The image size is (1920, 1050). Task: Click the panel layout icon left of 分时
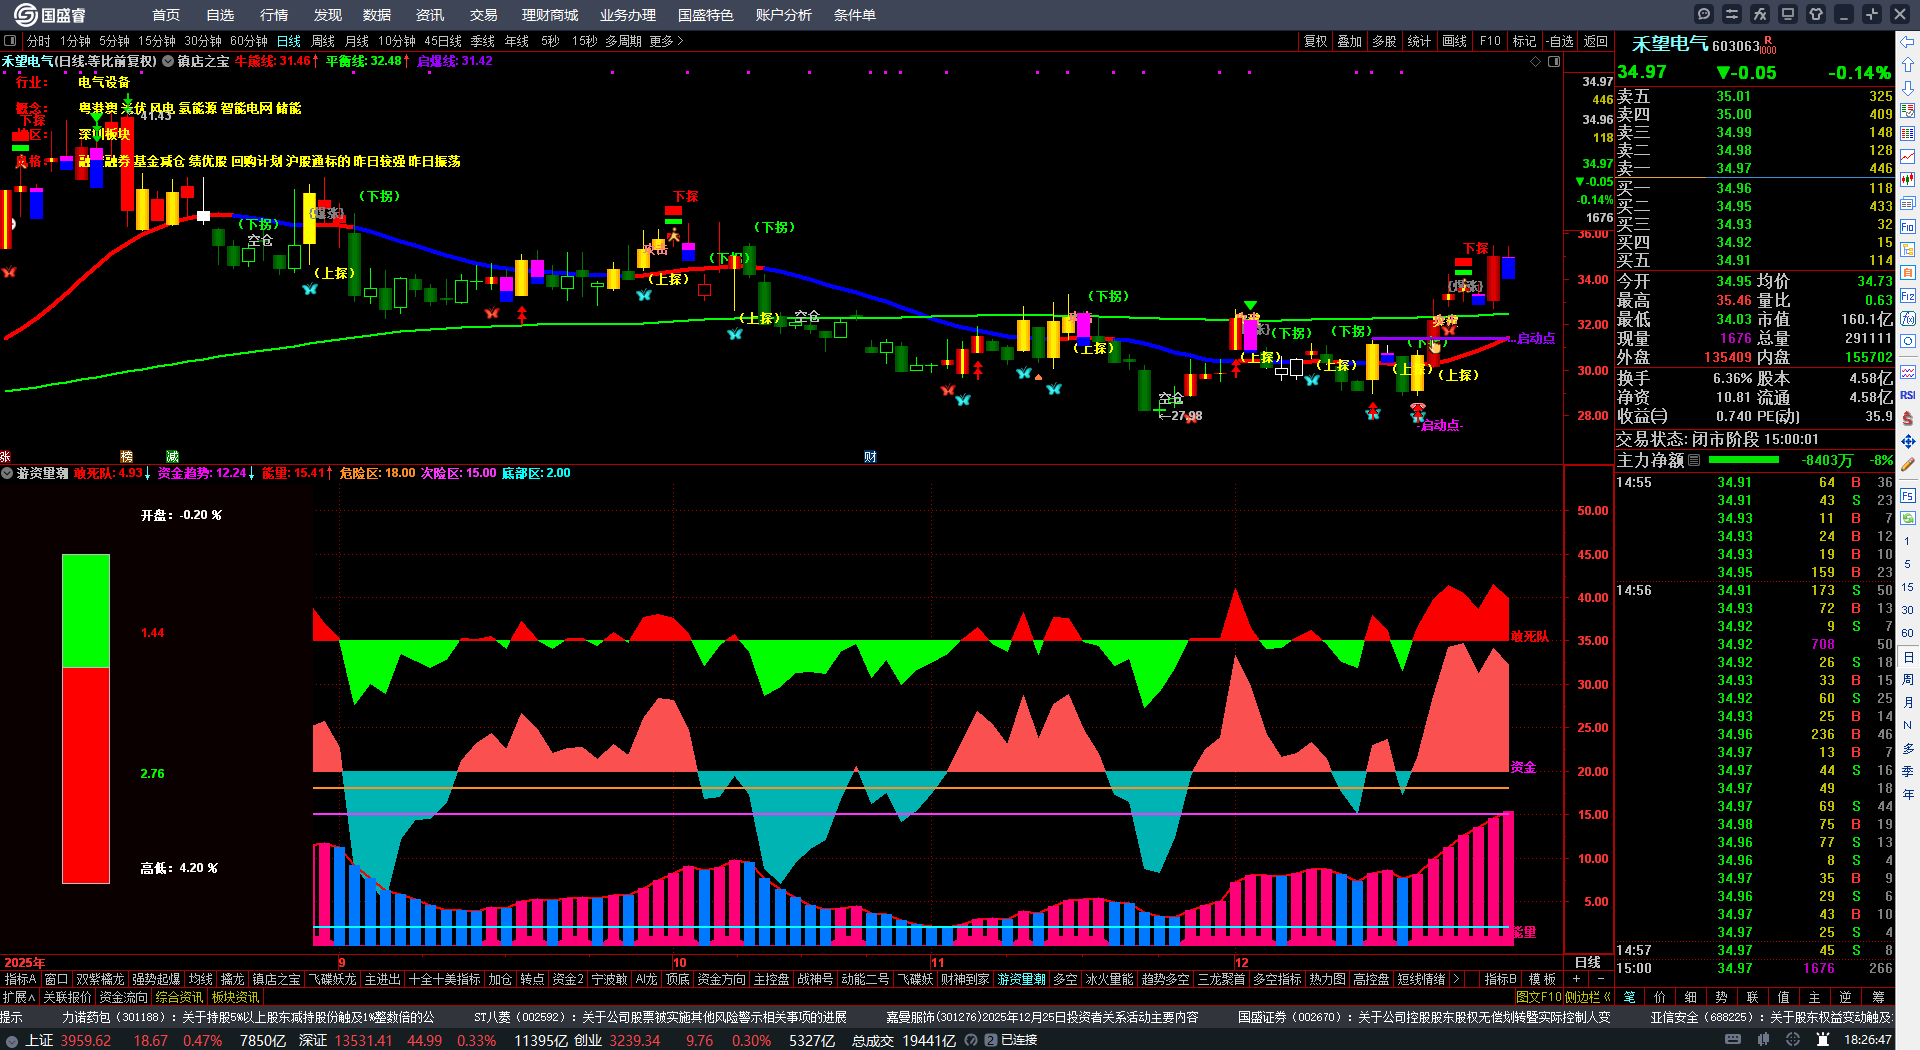point(10,41)
